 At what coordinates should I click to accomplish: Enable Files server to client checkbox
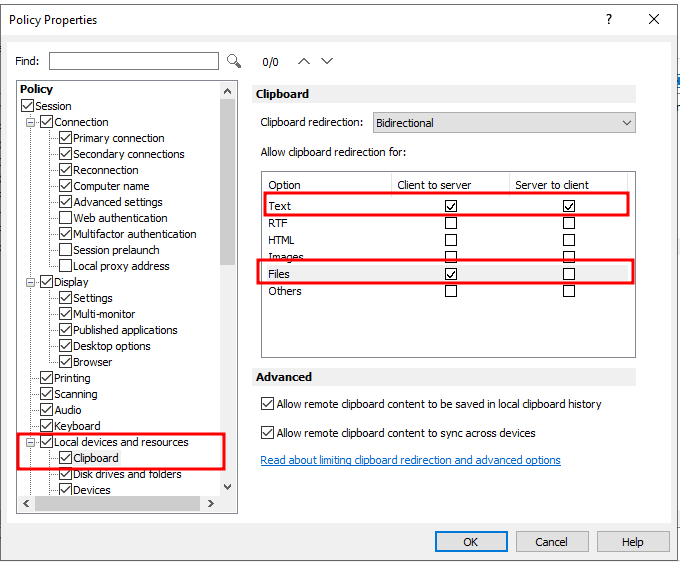pyautogui.click(x=569, y=273)
